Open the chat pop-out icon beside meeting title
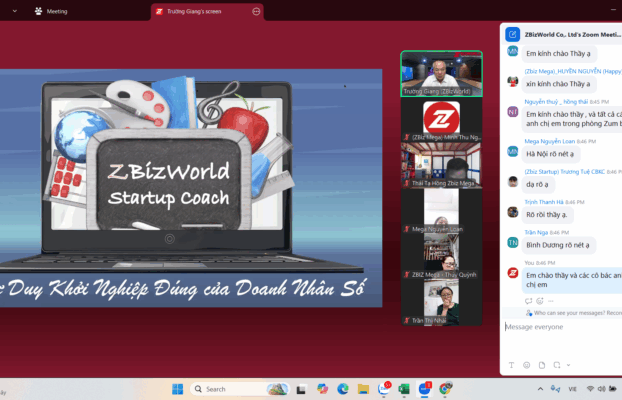The image size is (622, 400). click(513, 35)
